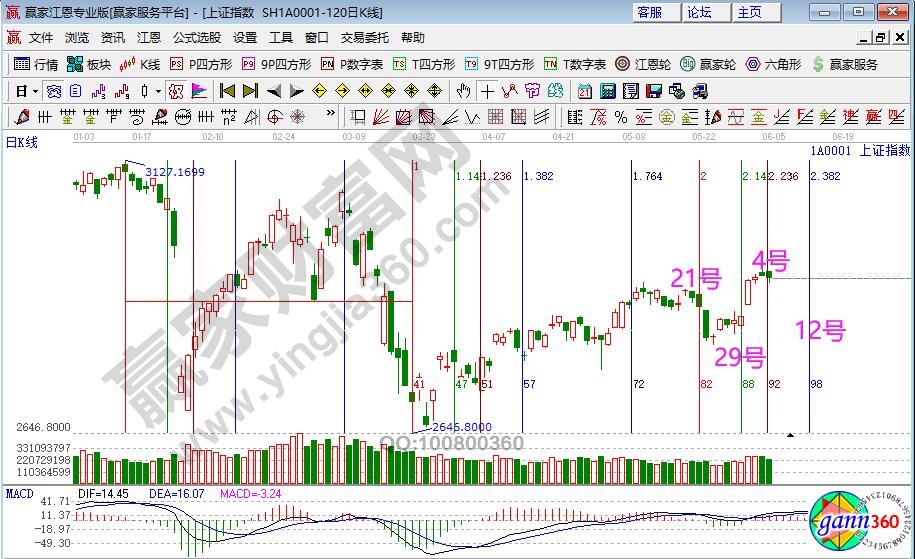Screen dimensions: 915x559
Task: Select the percent sign drawing tool
Action: click(621, 115)
